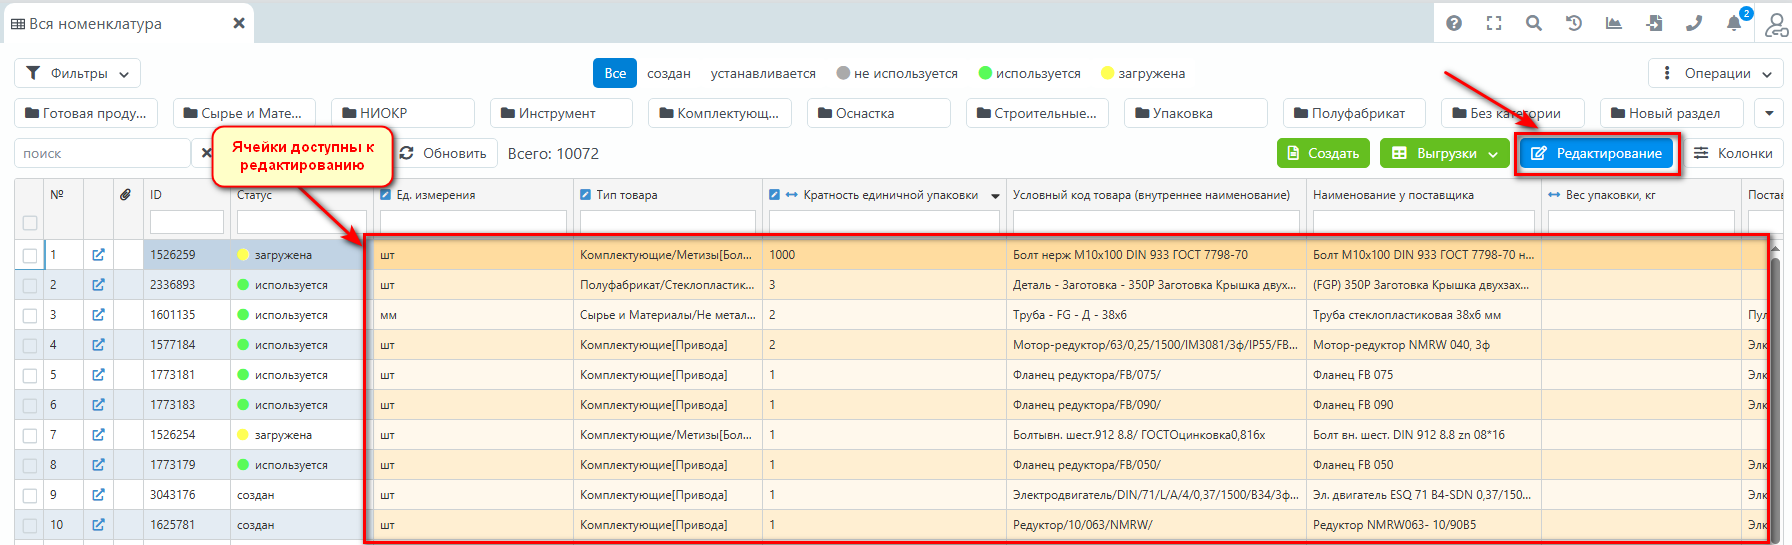
Task: Select the Инструмент category tab
Action: 560,113
